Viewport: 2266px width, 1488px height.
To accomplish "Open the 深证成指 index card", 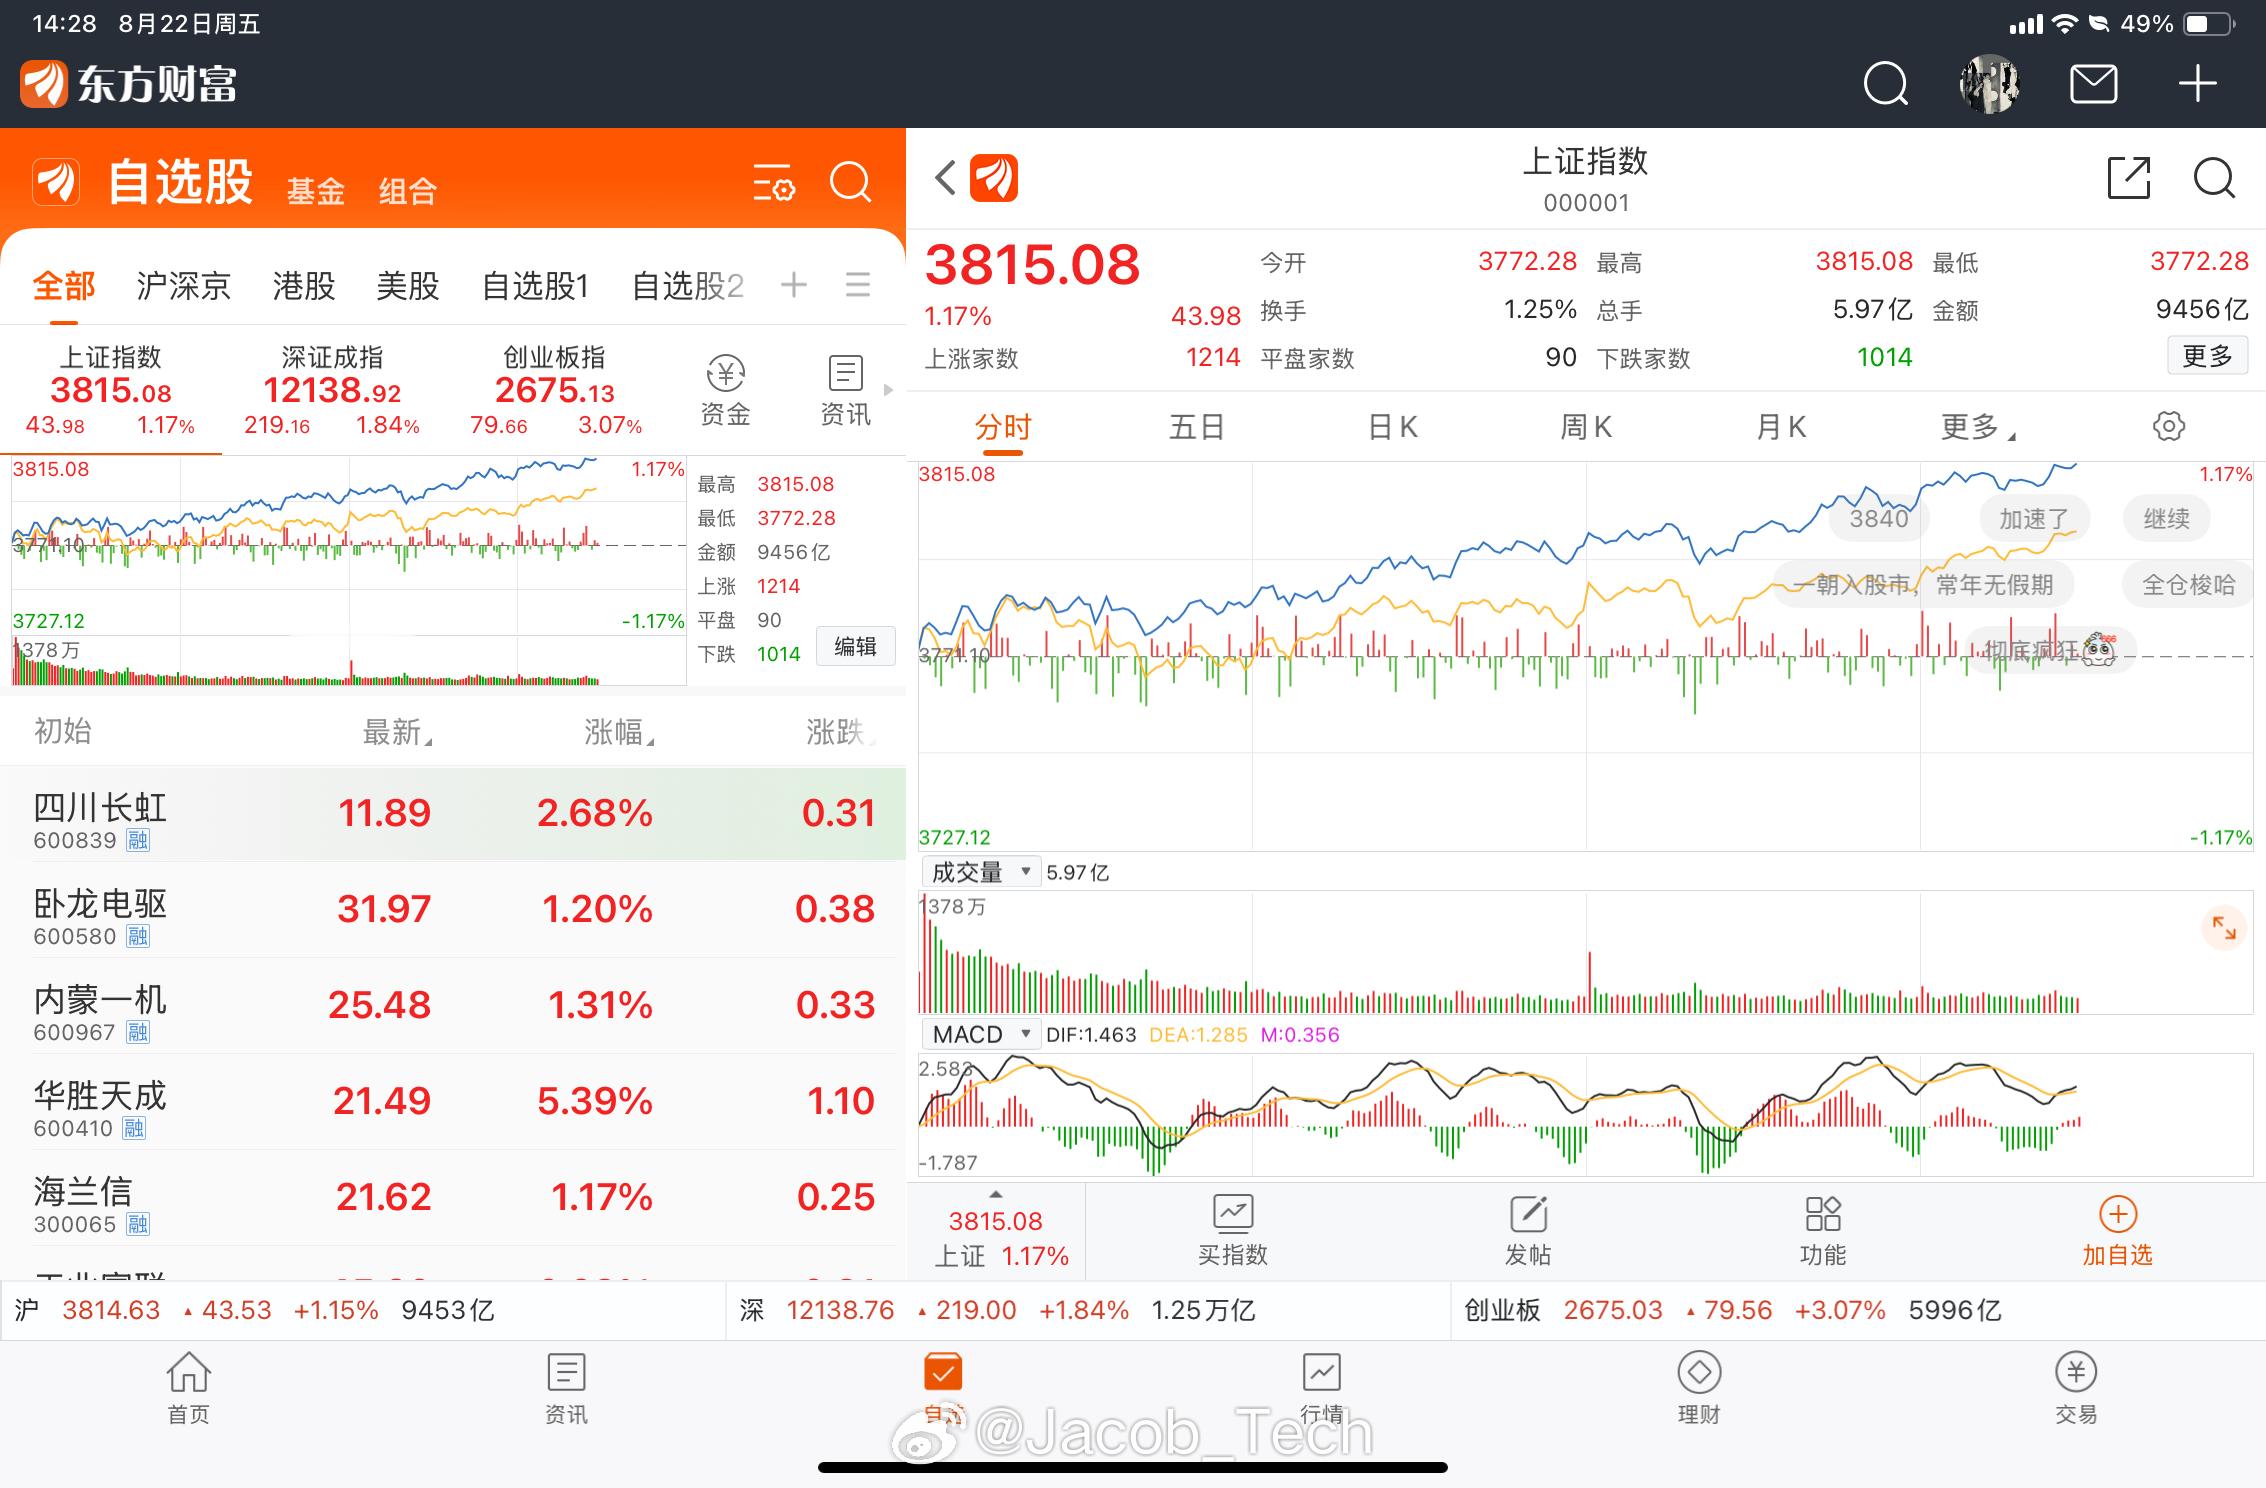I will tap(332, 390).
